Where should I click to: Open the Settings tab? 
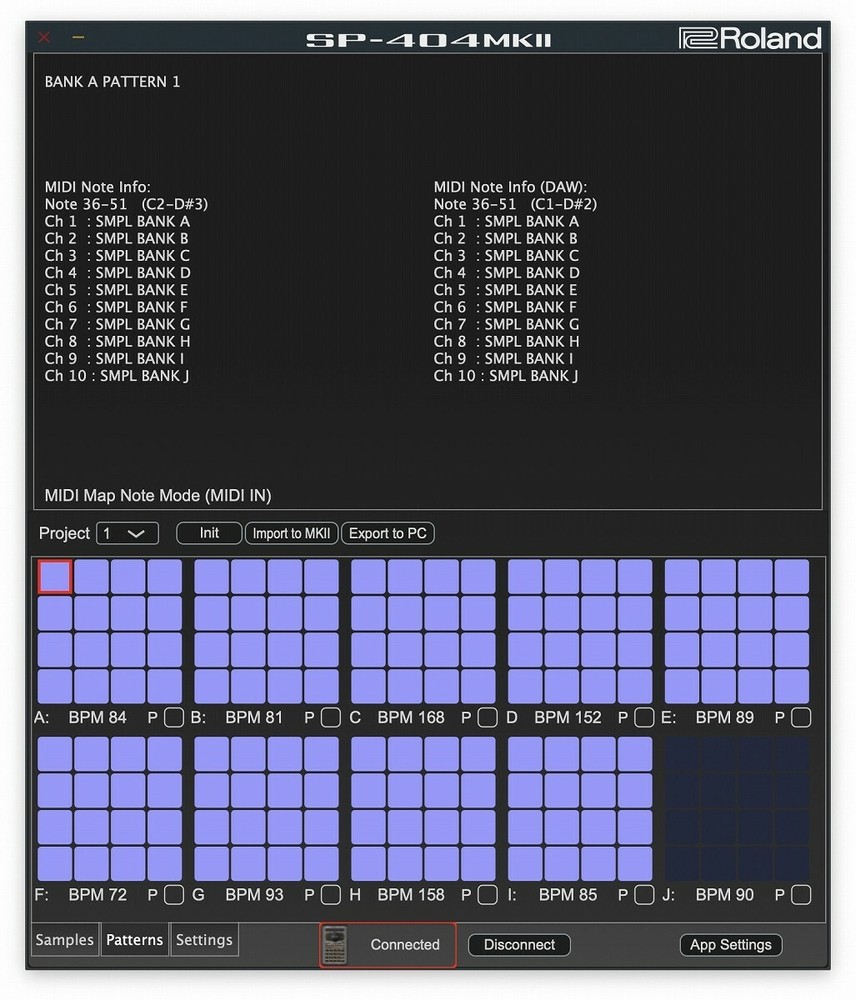coord(204,940)
